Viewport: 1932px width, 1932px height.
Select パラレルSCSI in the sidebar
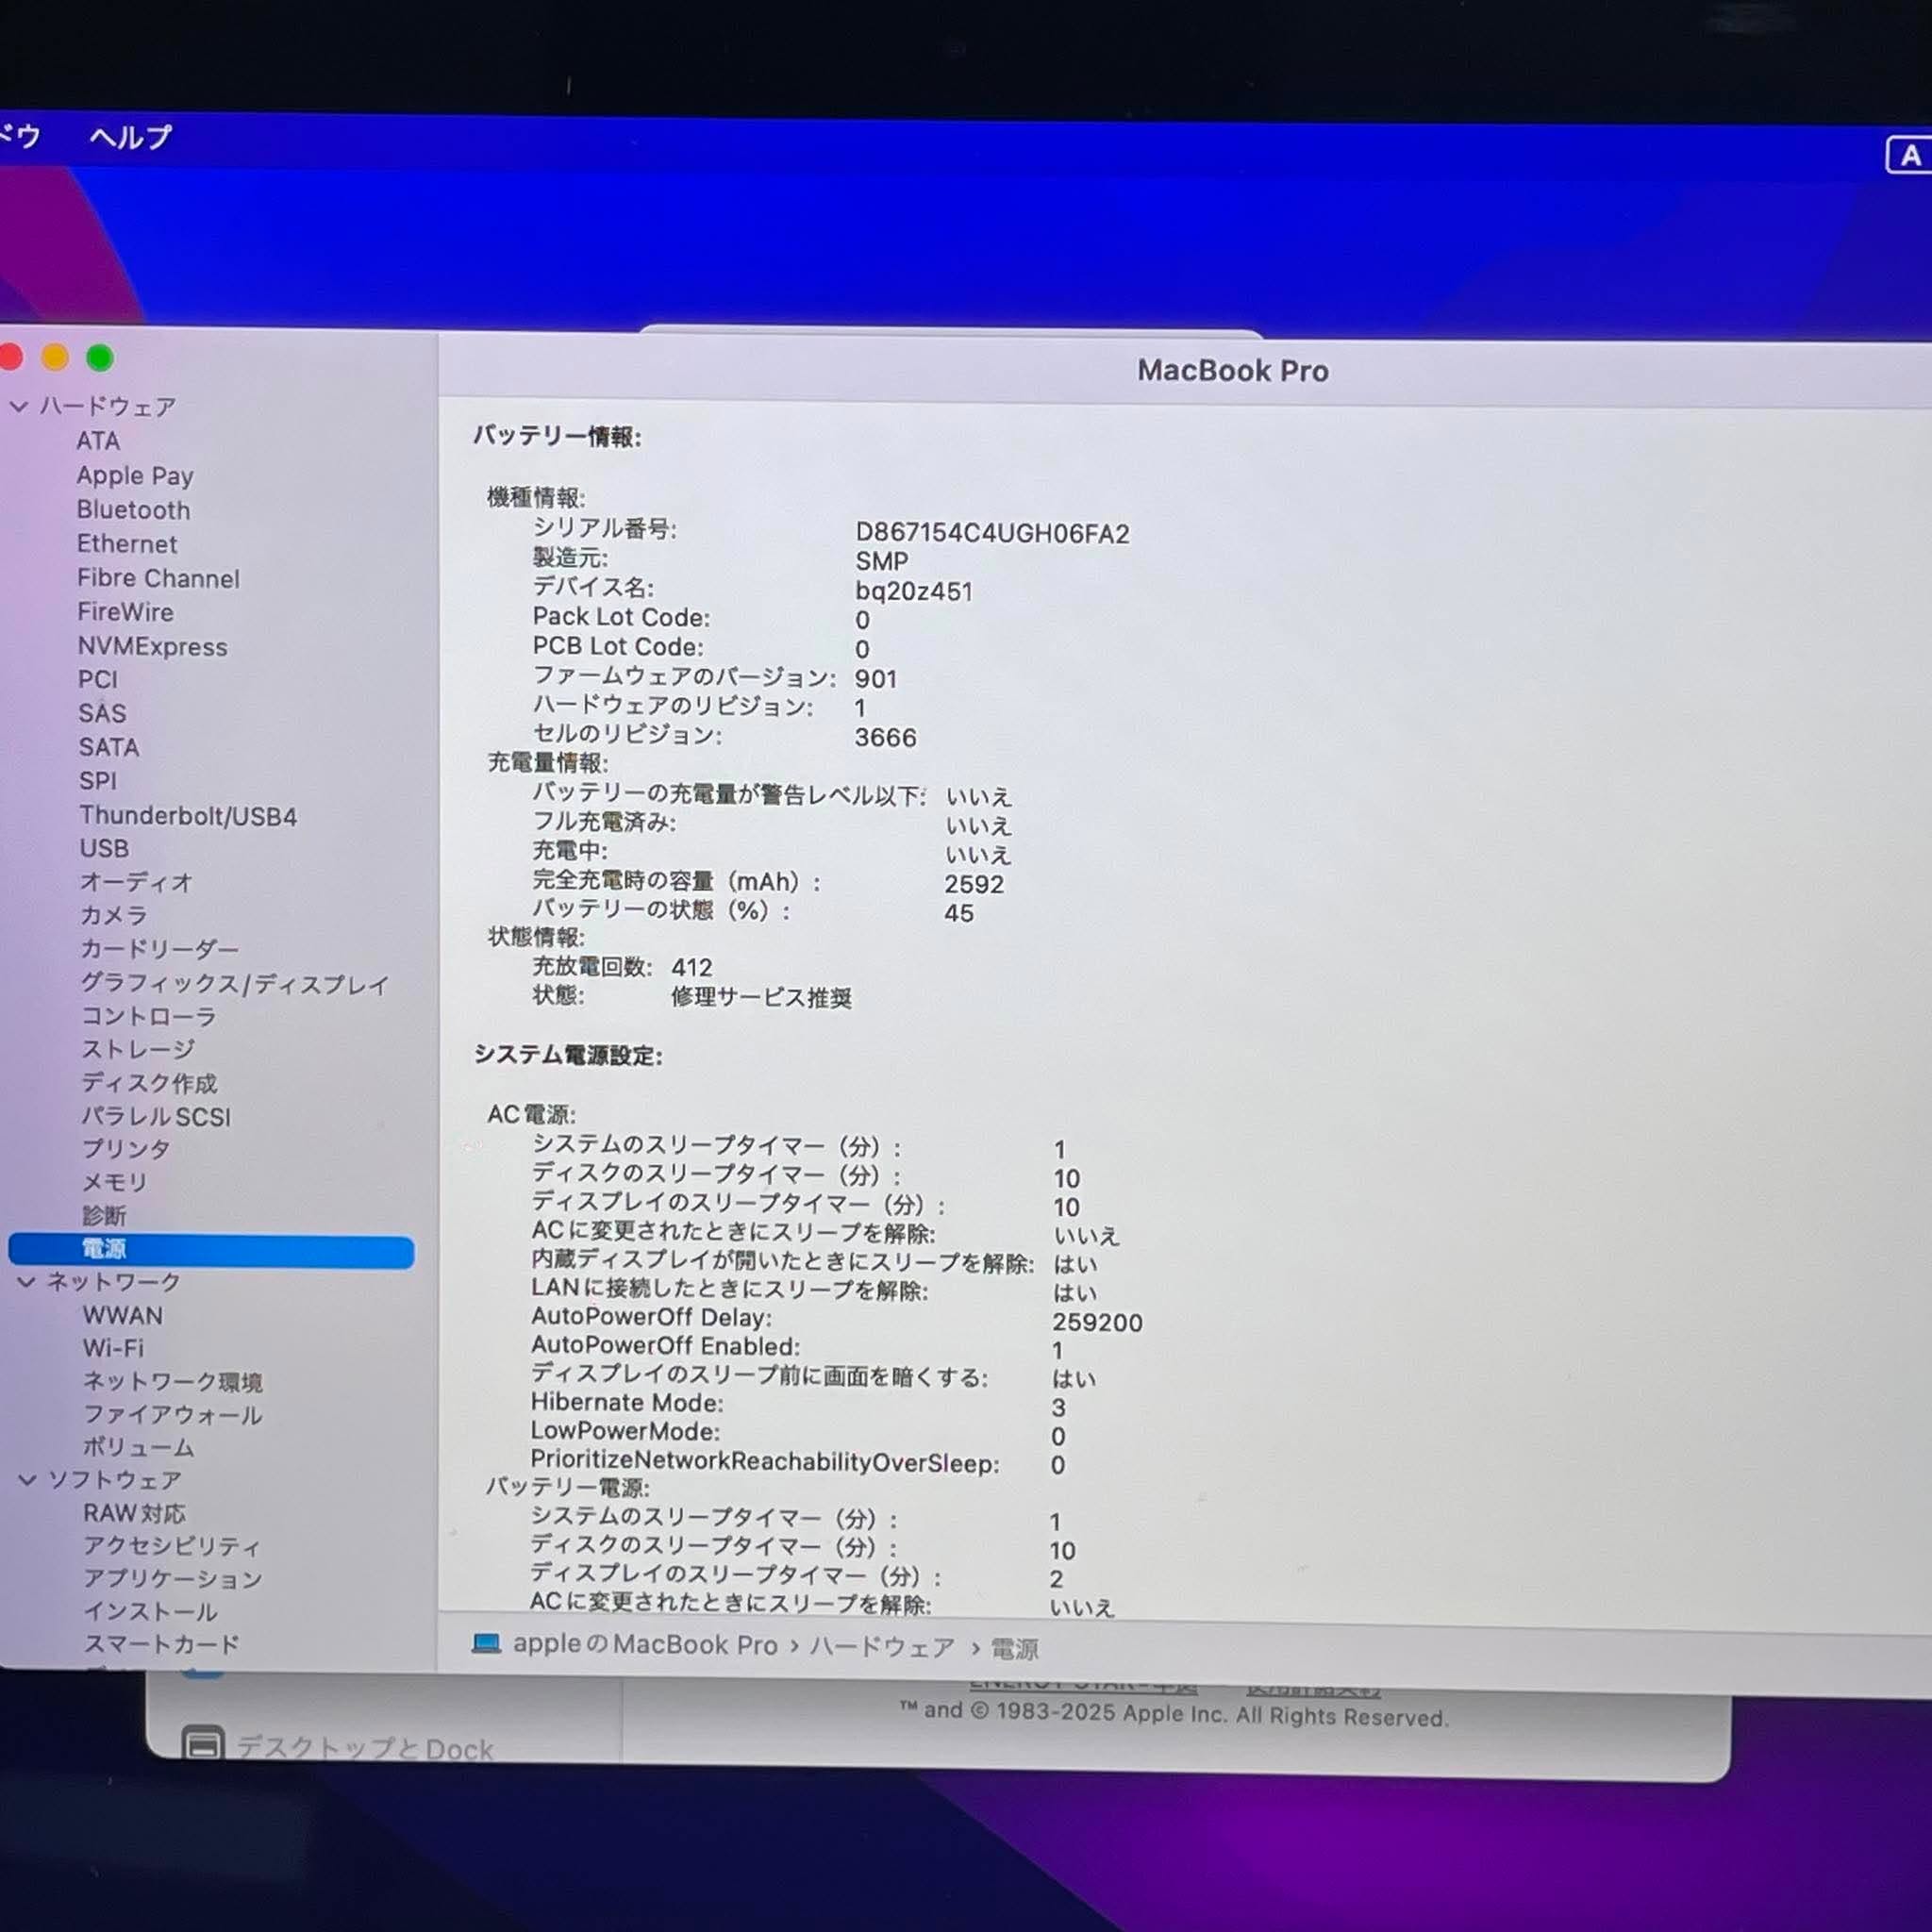[x=156, y=1117]
